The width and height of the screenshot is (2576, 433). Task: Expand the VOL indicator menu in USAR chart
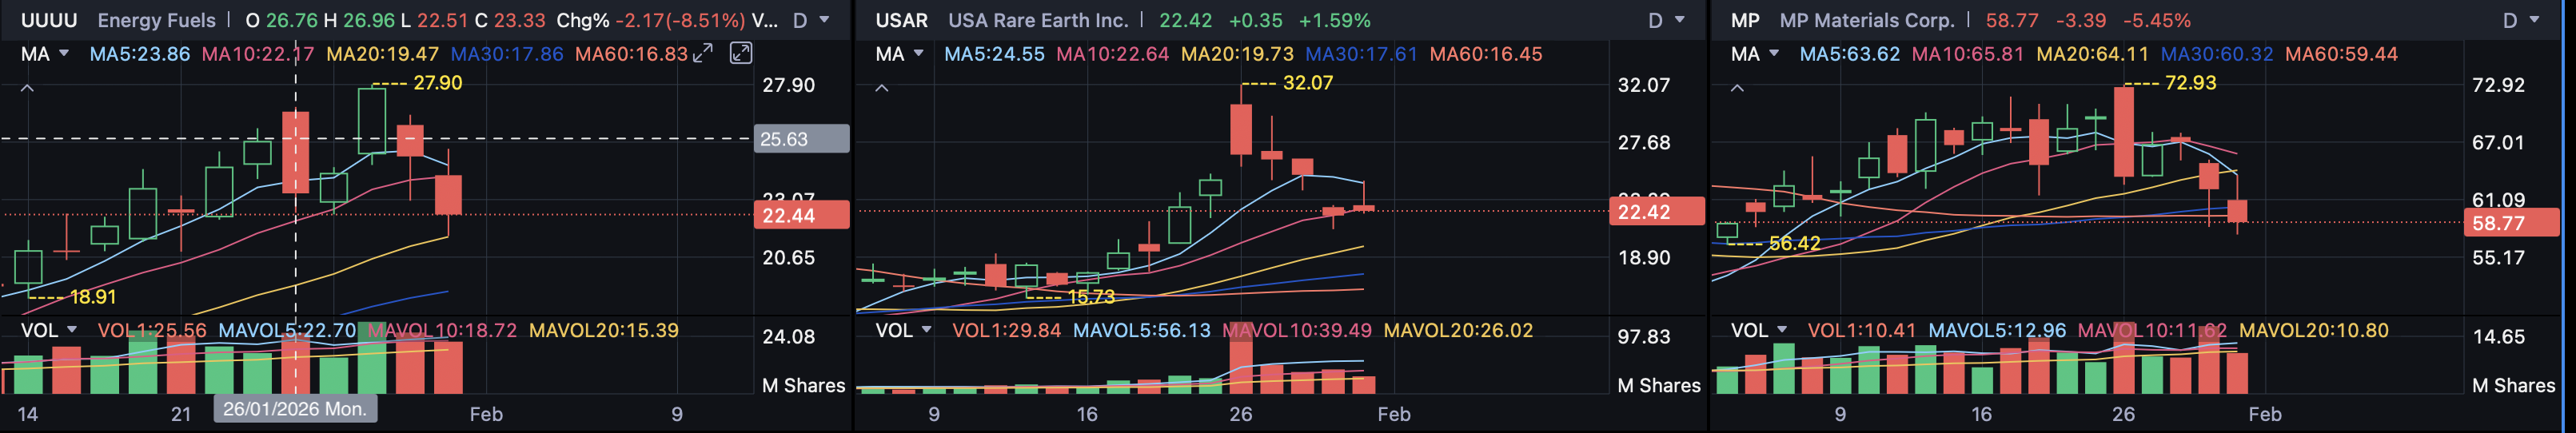coord(903,330)
